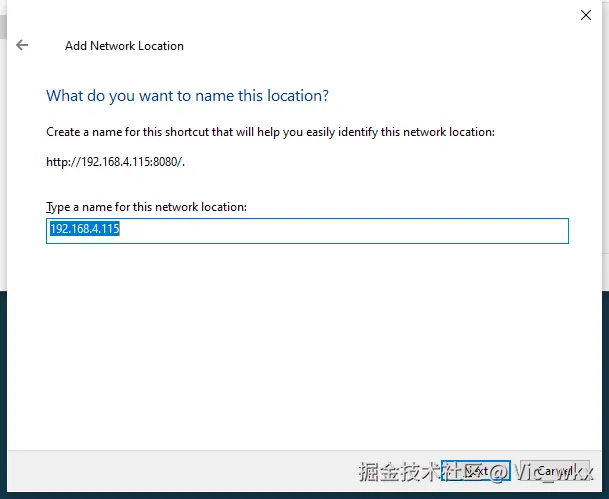Click the dark background right of the dialog

pyautogui.click(x=604, y=380)
